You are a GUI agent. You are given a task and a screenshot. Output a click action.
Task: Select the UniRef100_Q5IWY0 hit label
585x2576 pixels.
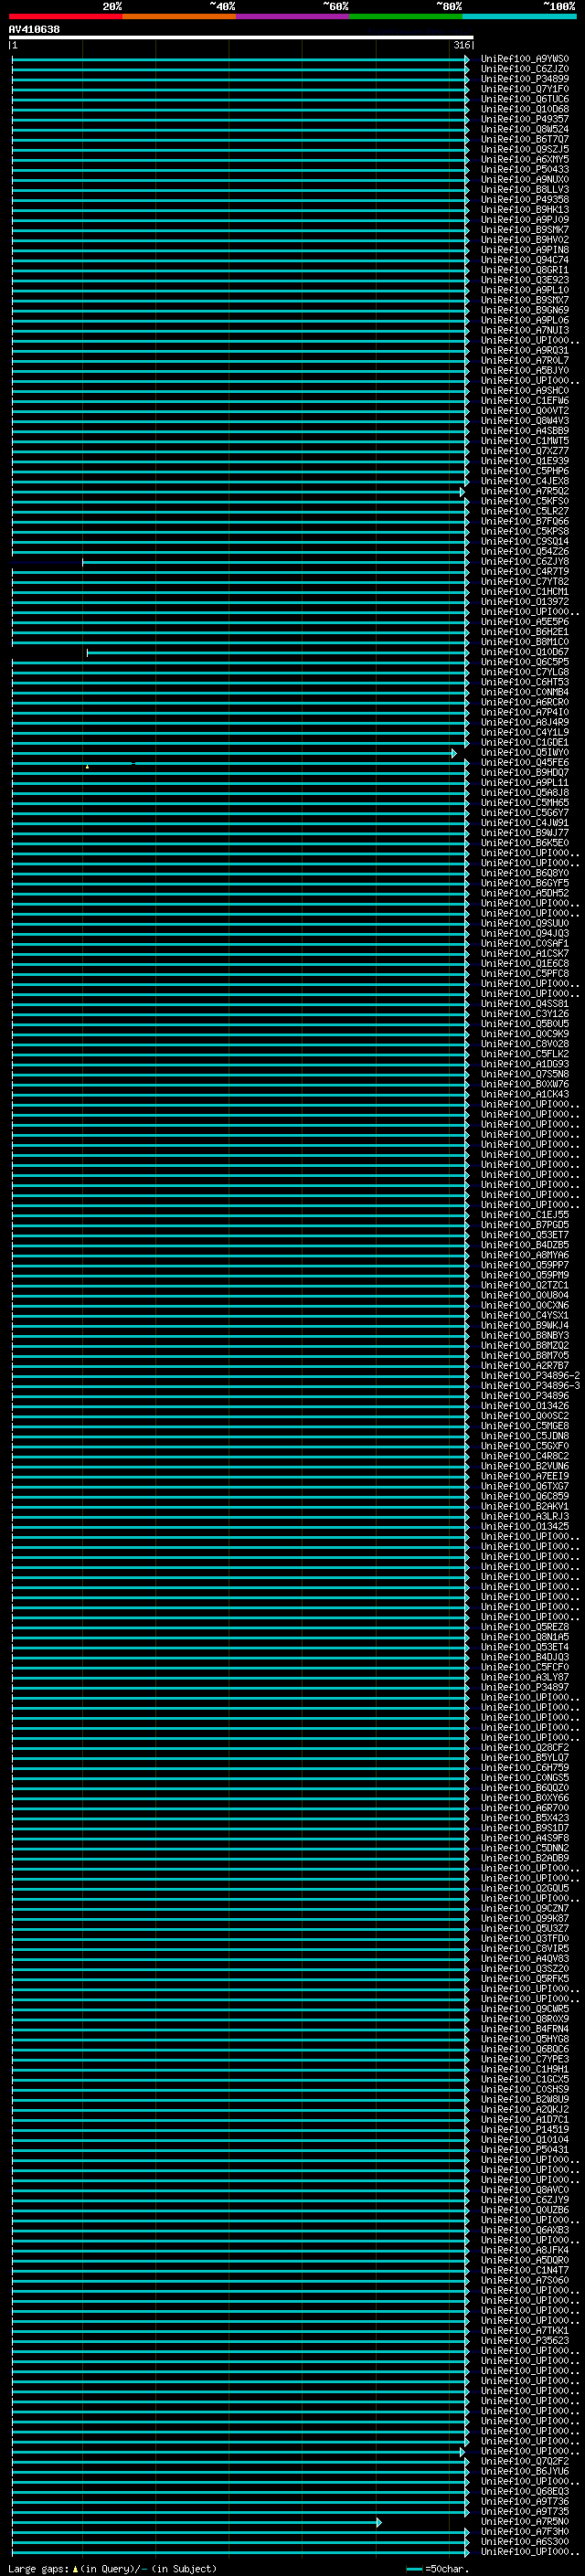(x=524, y=753)
